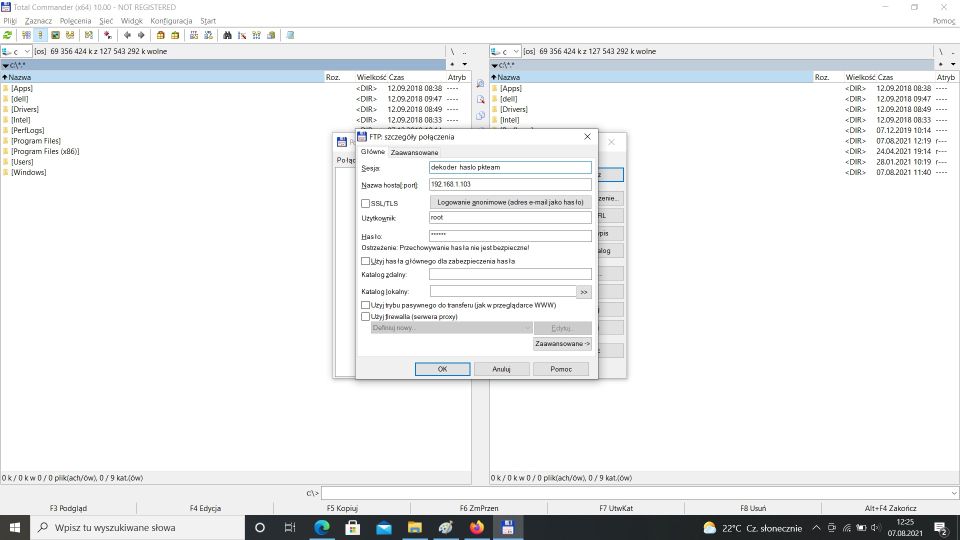Viewport: 960px width, 540px height.
Task: Click the green refresh icon in the toolbar
Action: (8, 35)
